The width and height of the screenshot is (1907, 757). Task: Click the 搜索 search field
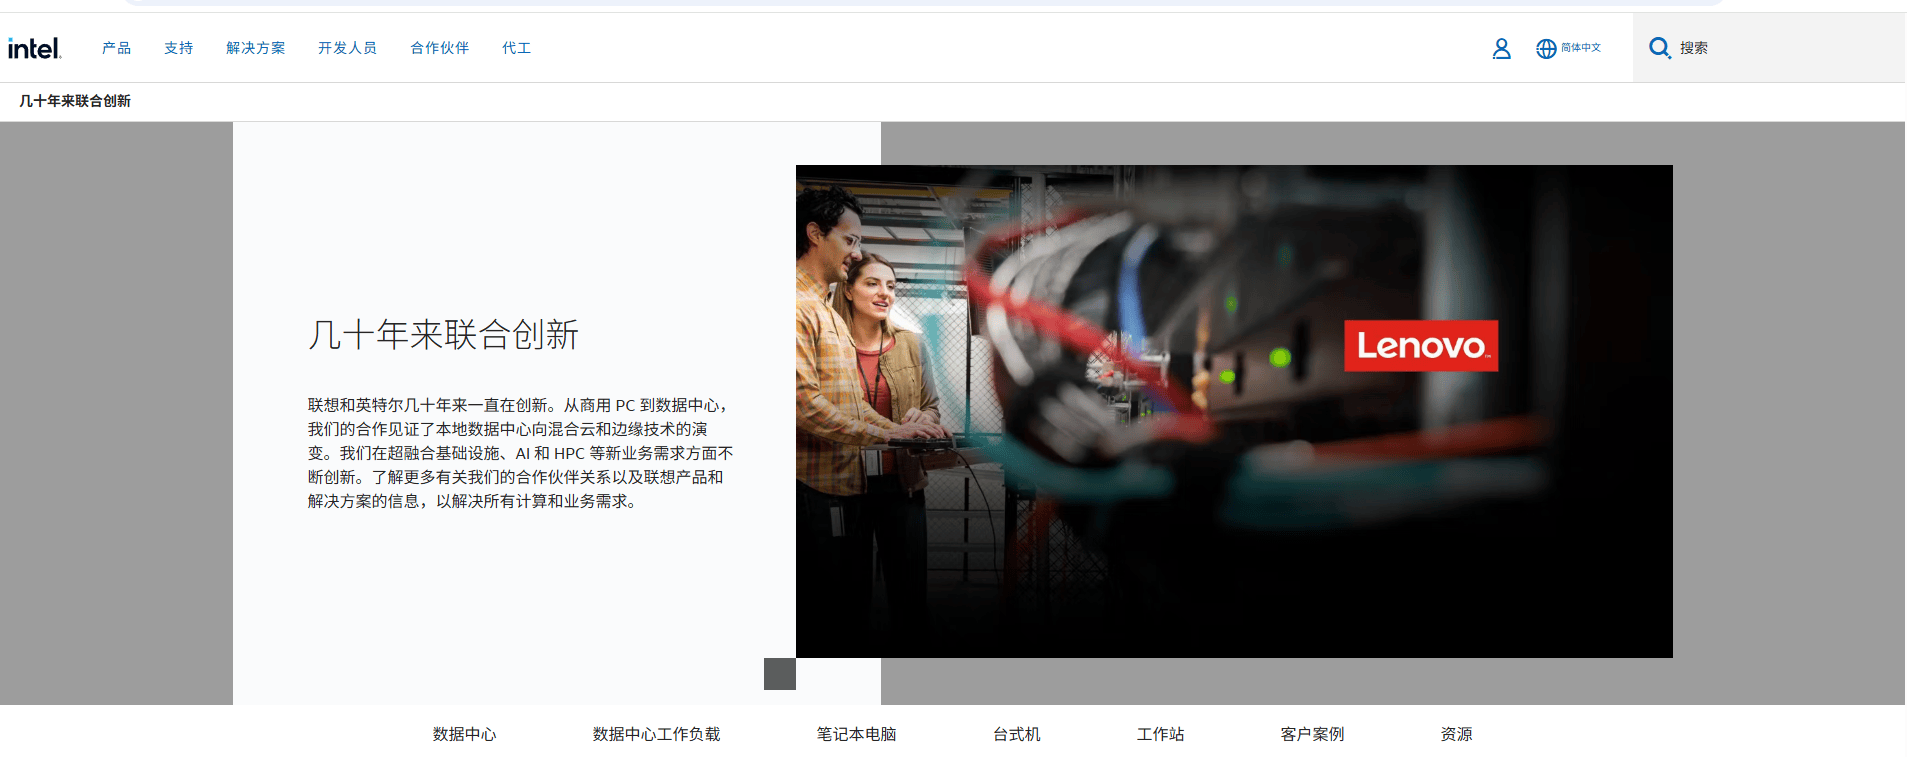point(1769,48)
